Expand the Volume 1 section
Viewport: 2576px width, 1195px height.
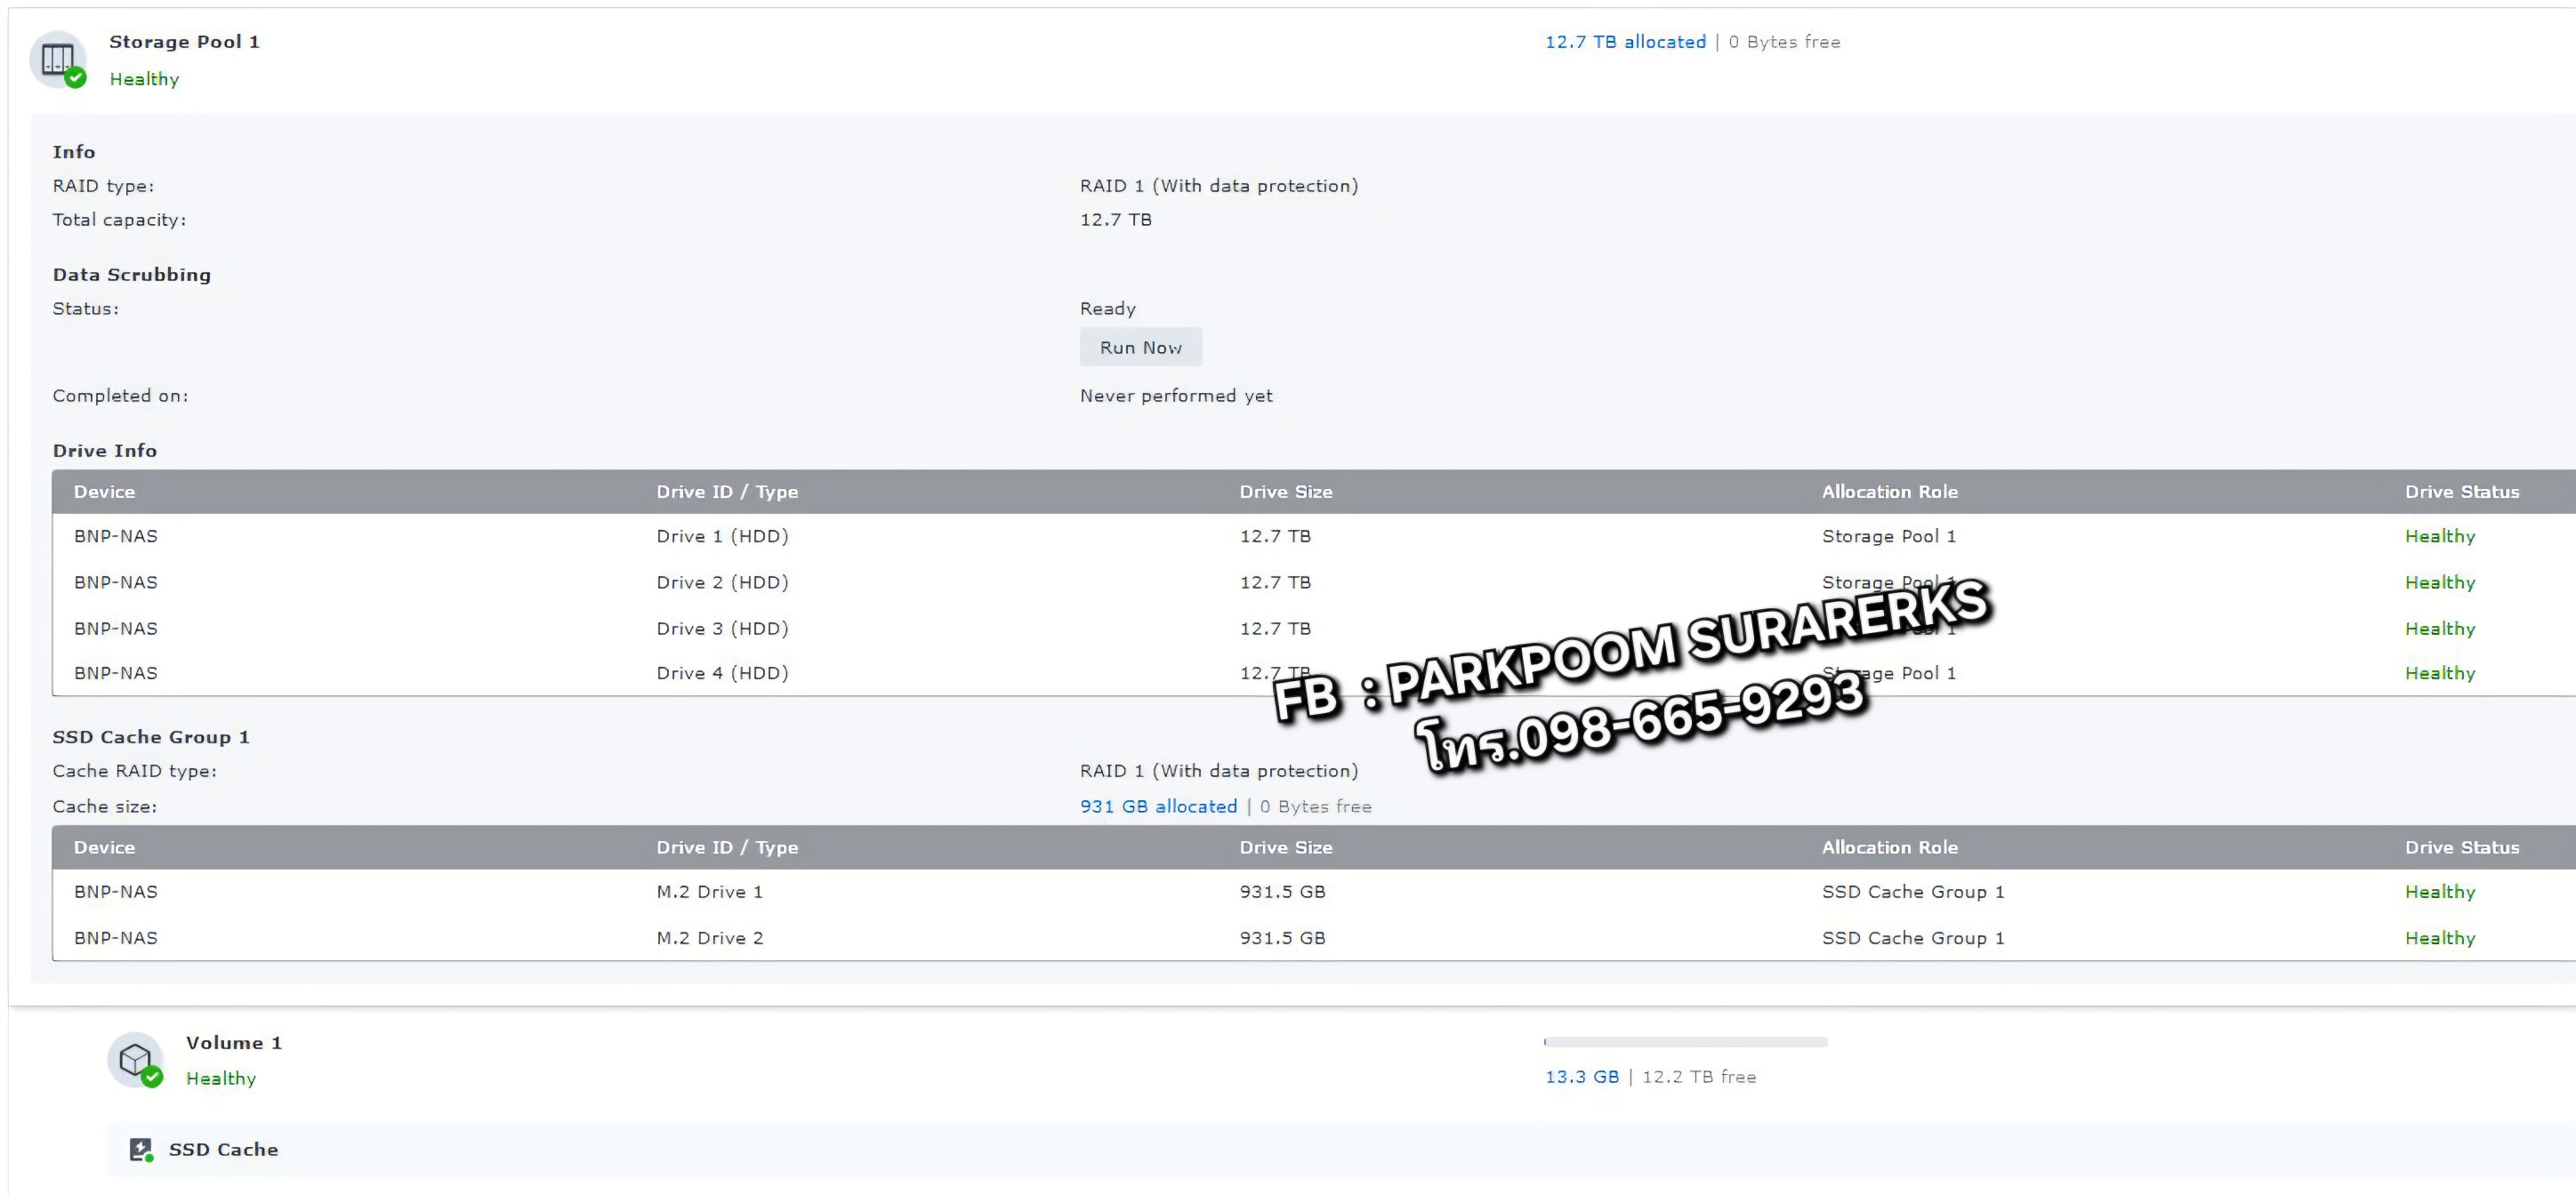point(234,1043)
